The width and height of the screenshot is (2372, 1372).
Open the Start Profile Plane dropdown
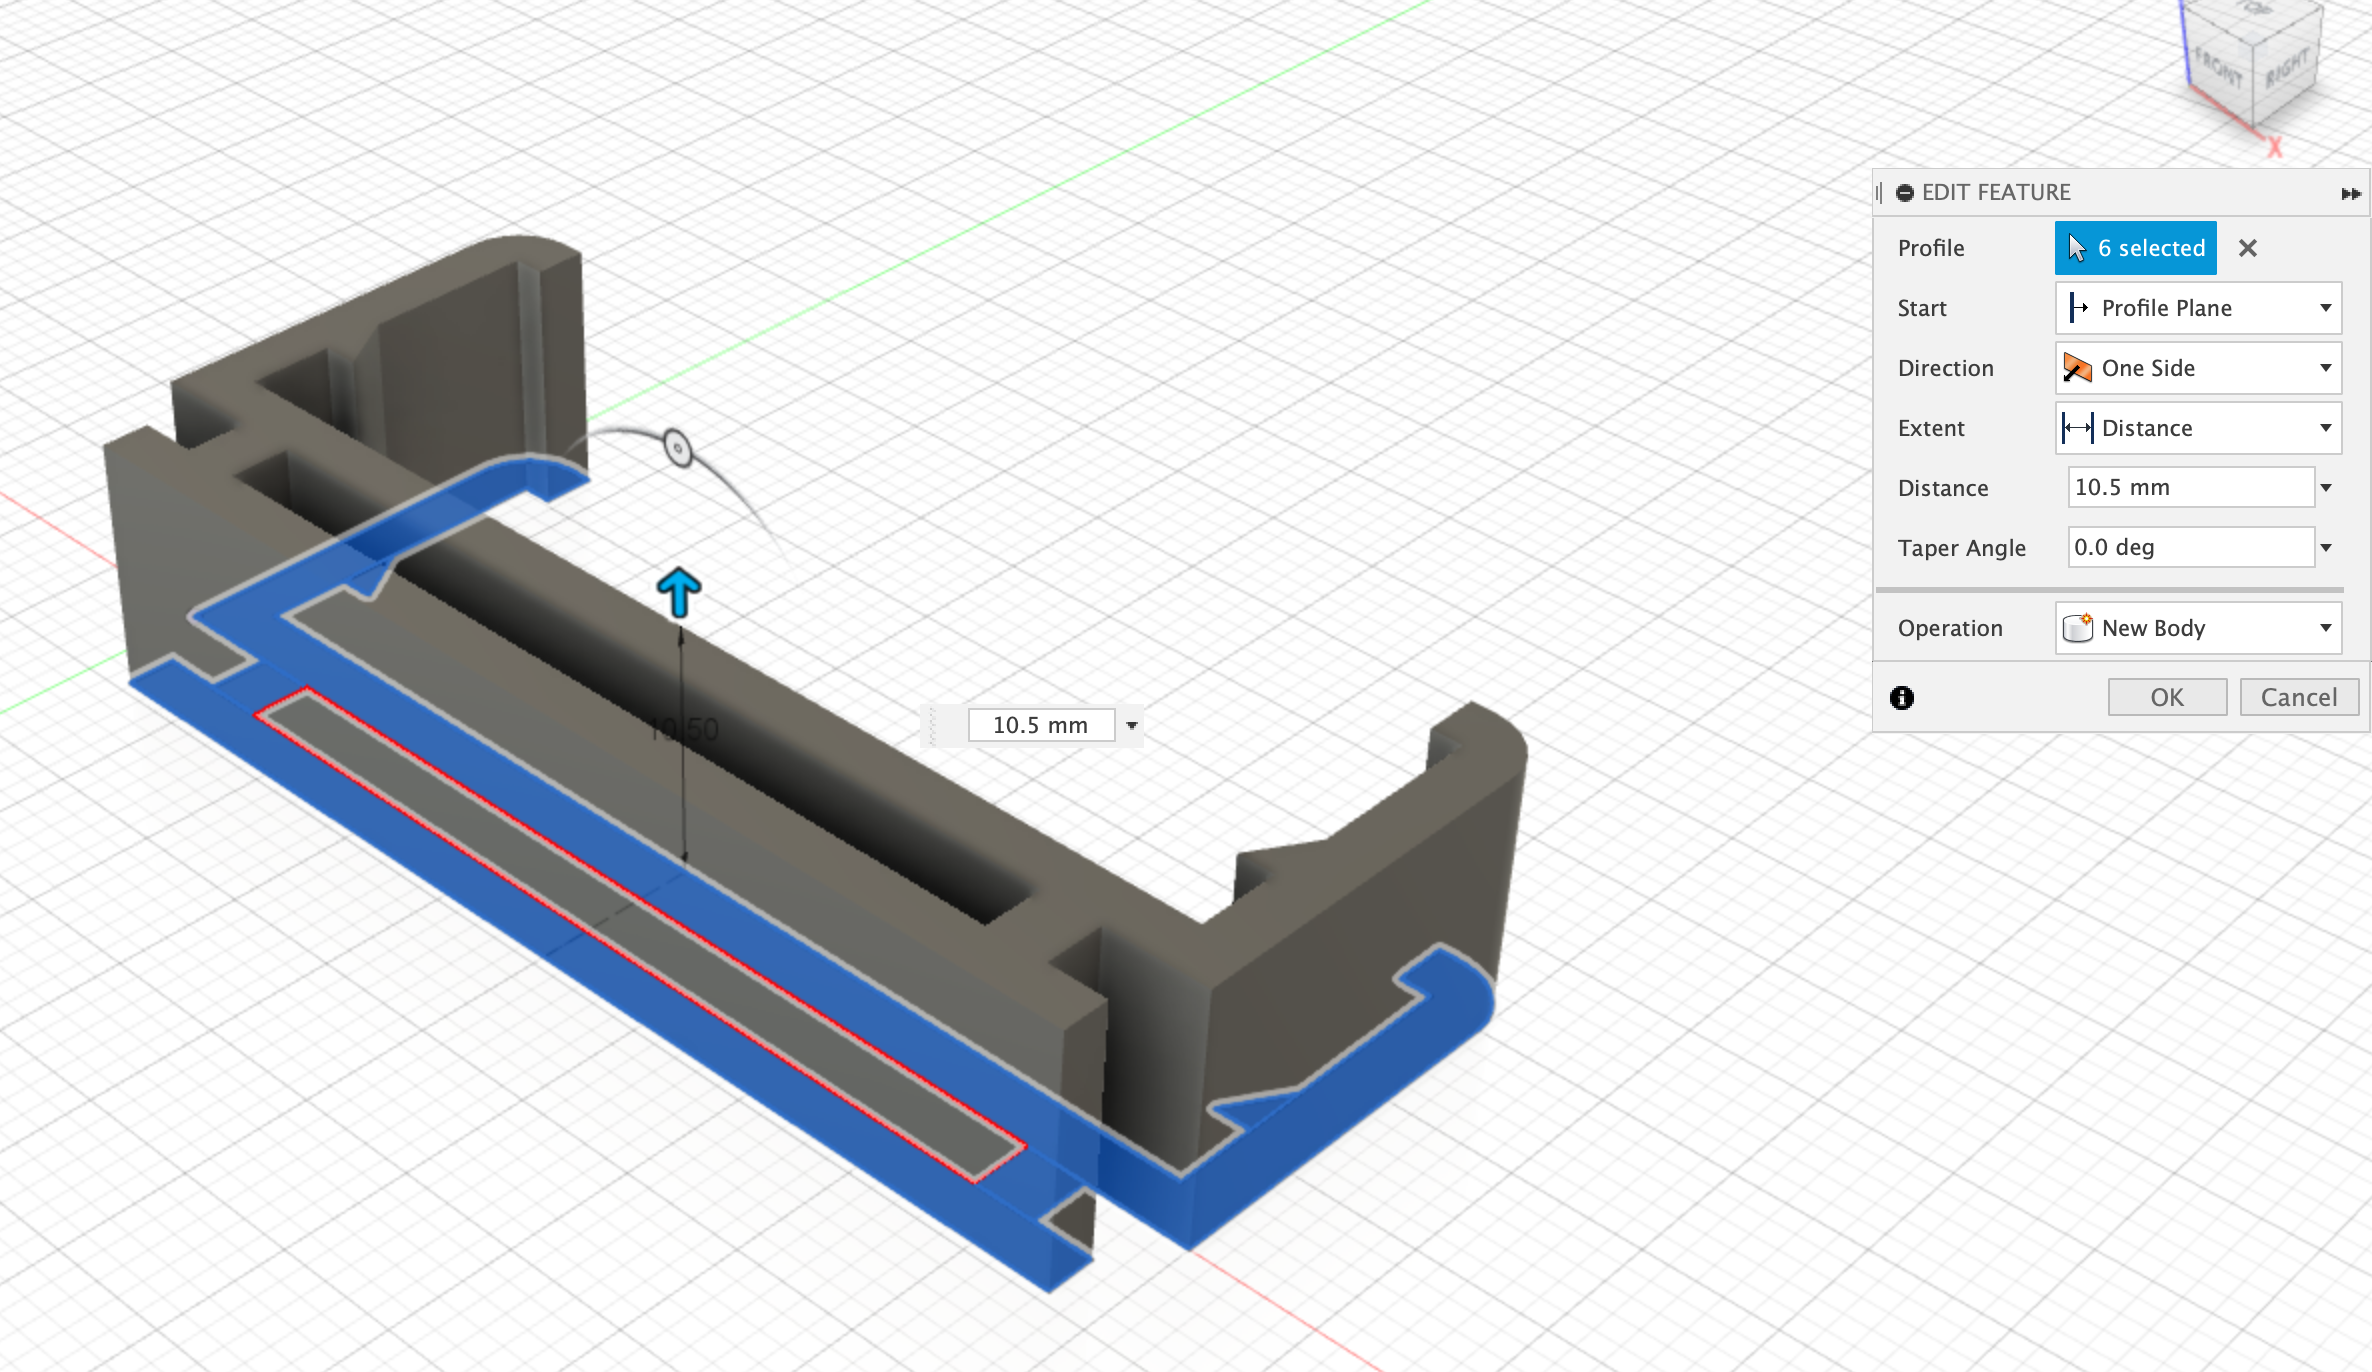pyautogui.click(x=2198, y=308)
